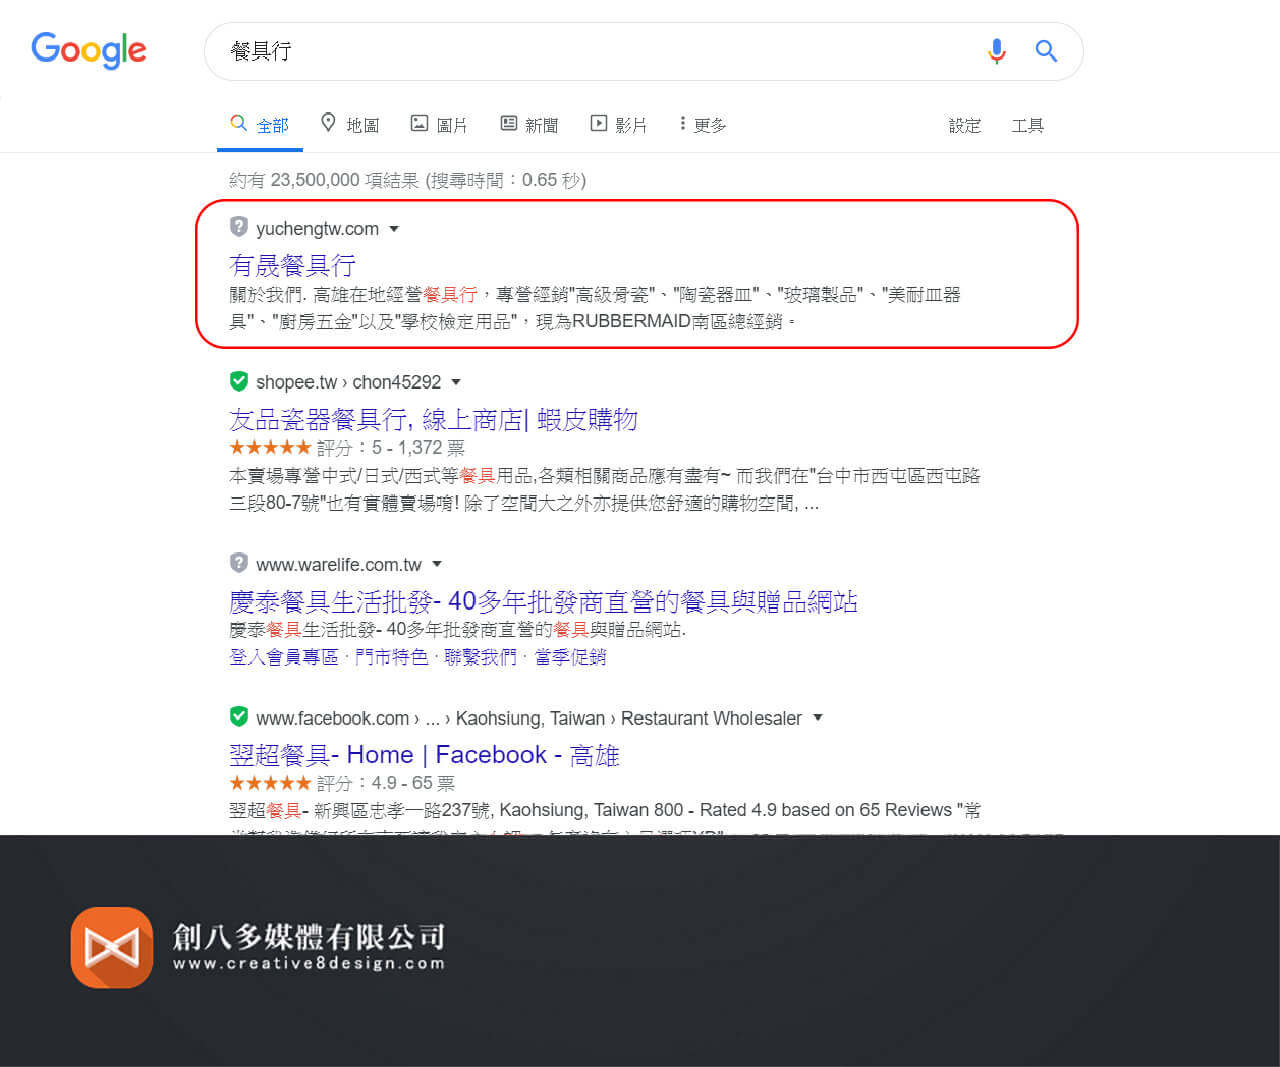Open 慶泰餐具生活批發 result title

[543, 601]
